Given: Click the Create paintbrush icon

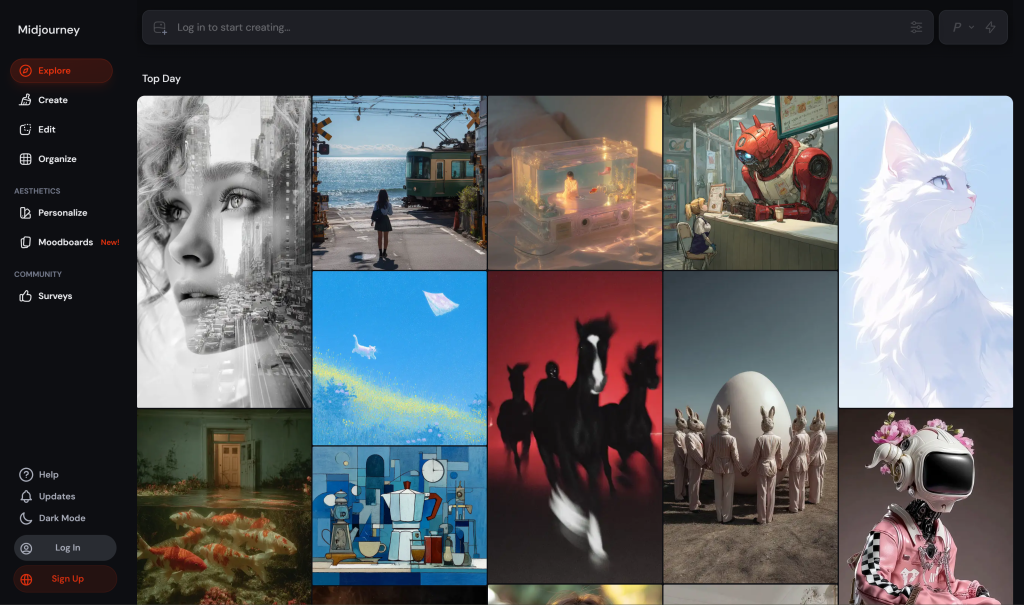Looking at the screenshot, I should 26,100.
